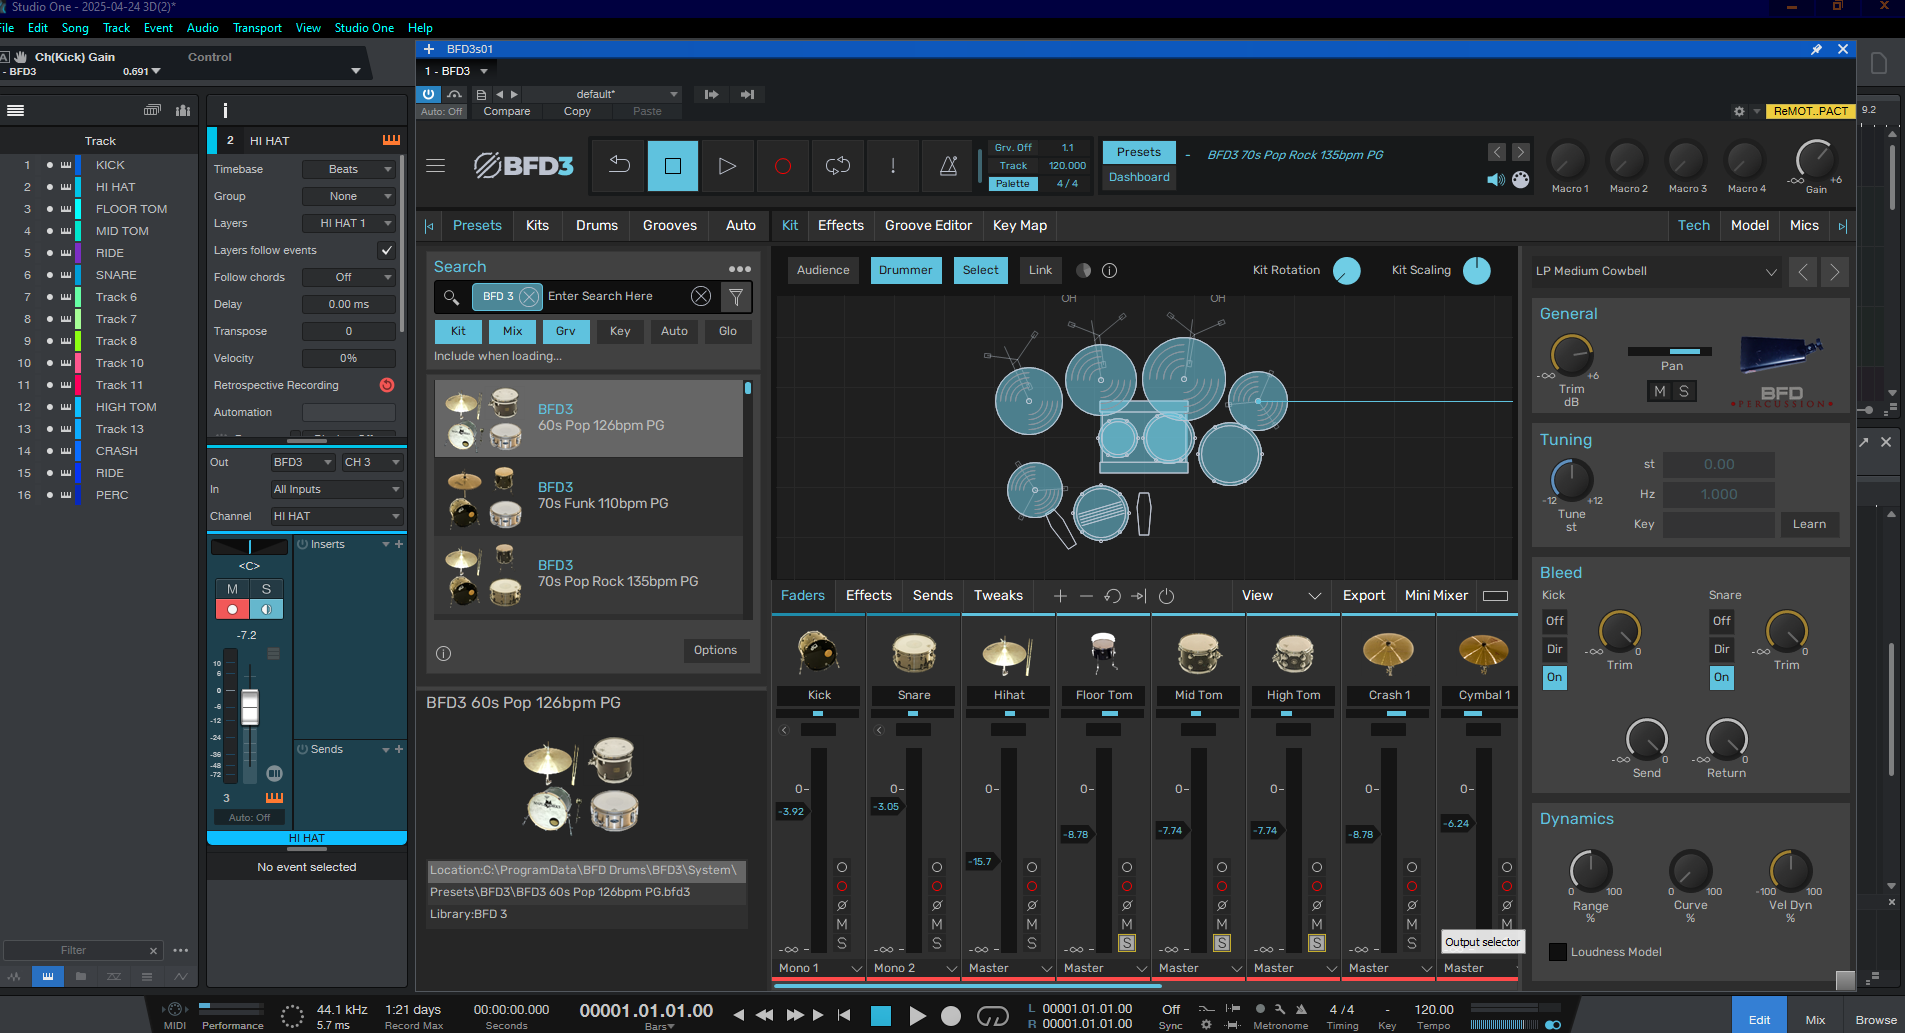Clear the search text field
1905x1033 pixels.
pyautogui.click(x=701, y=296)
